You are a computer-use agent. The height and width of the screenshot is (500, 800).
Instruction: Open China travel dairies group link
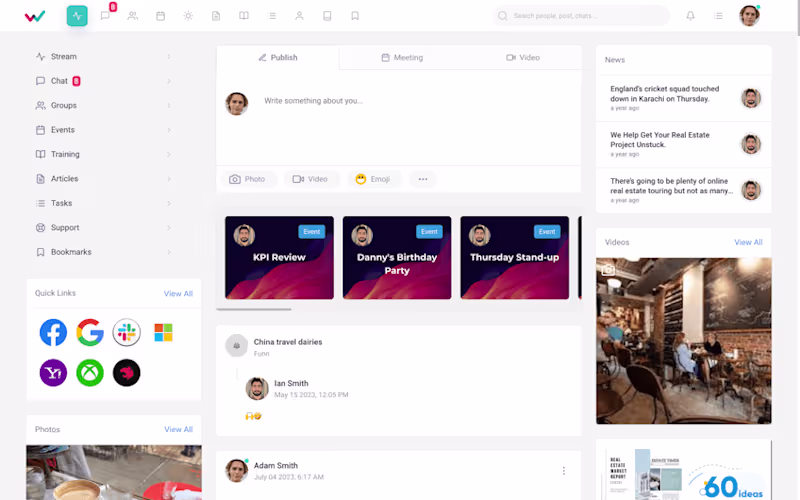pyautogui.click(x=288, y=342)
